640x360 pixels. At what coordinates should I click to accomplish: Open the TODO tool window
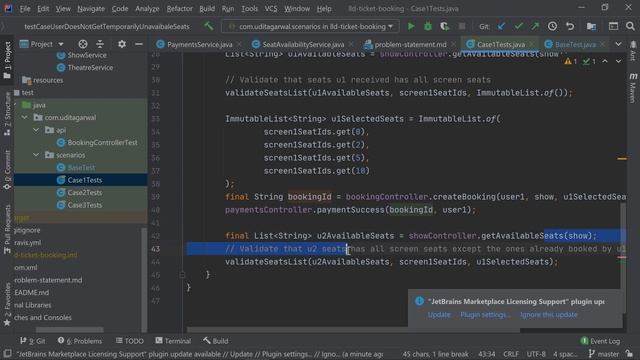[129, 341]
